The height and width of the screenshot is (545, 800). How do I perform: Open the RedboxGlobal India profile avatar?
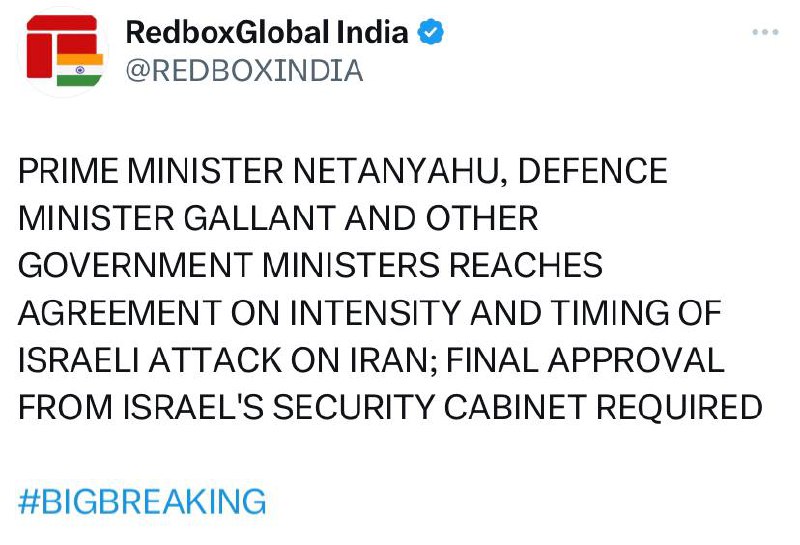[x=64, y=52]
